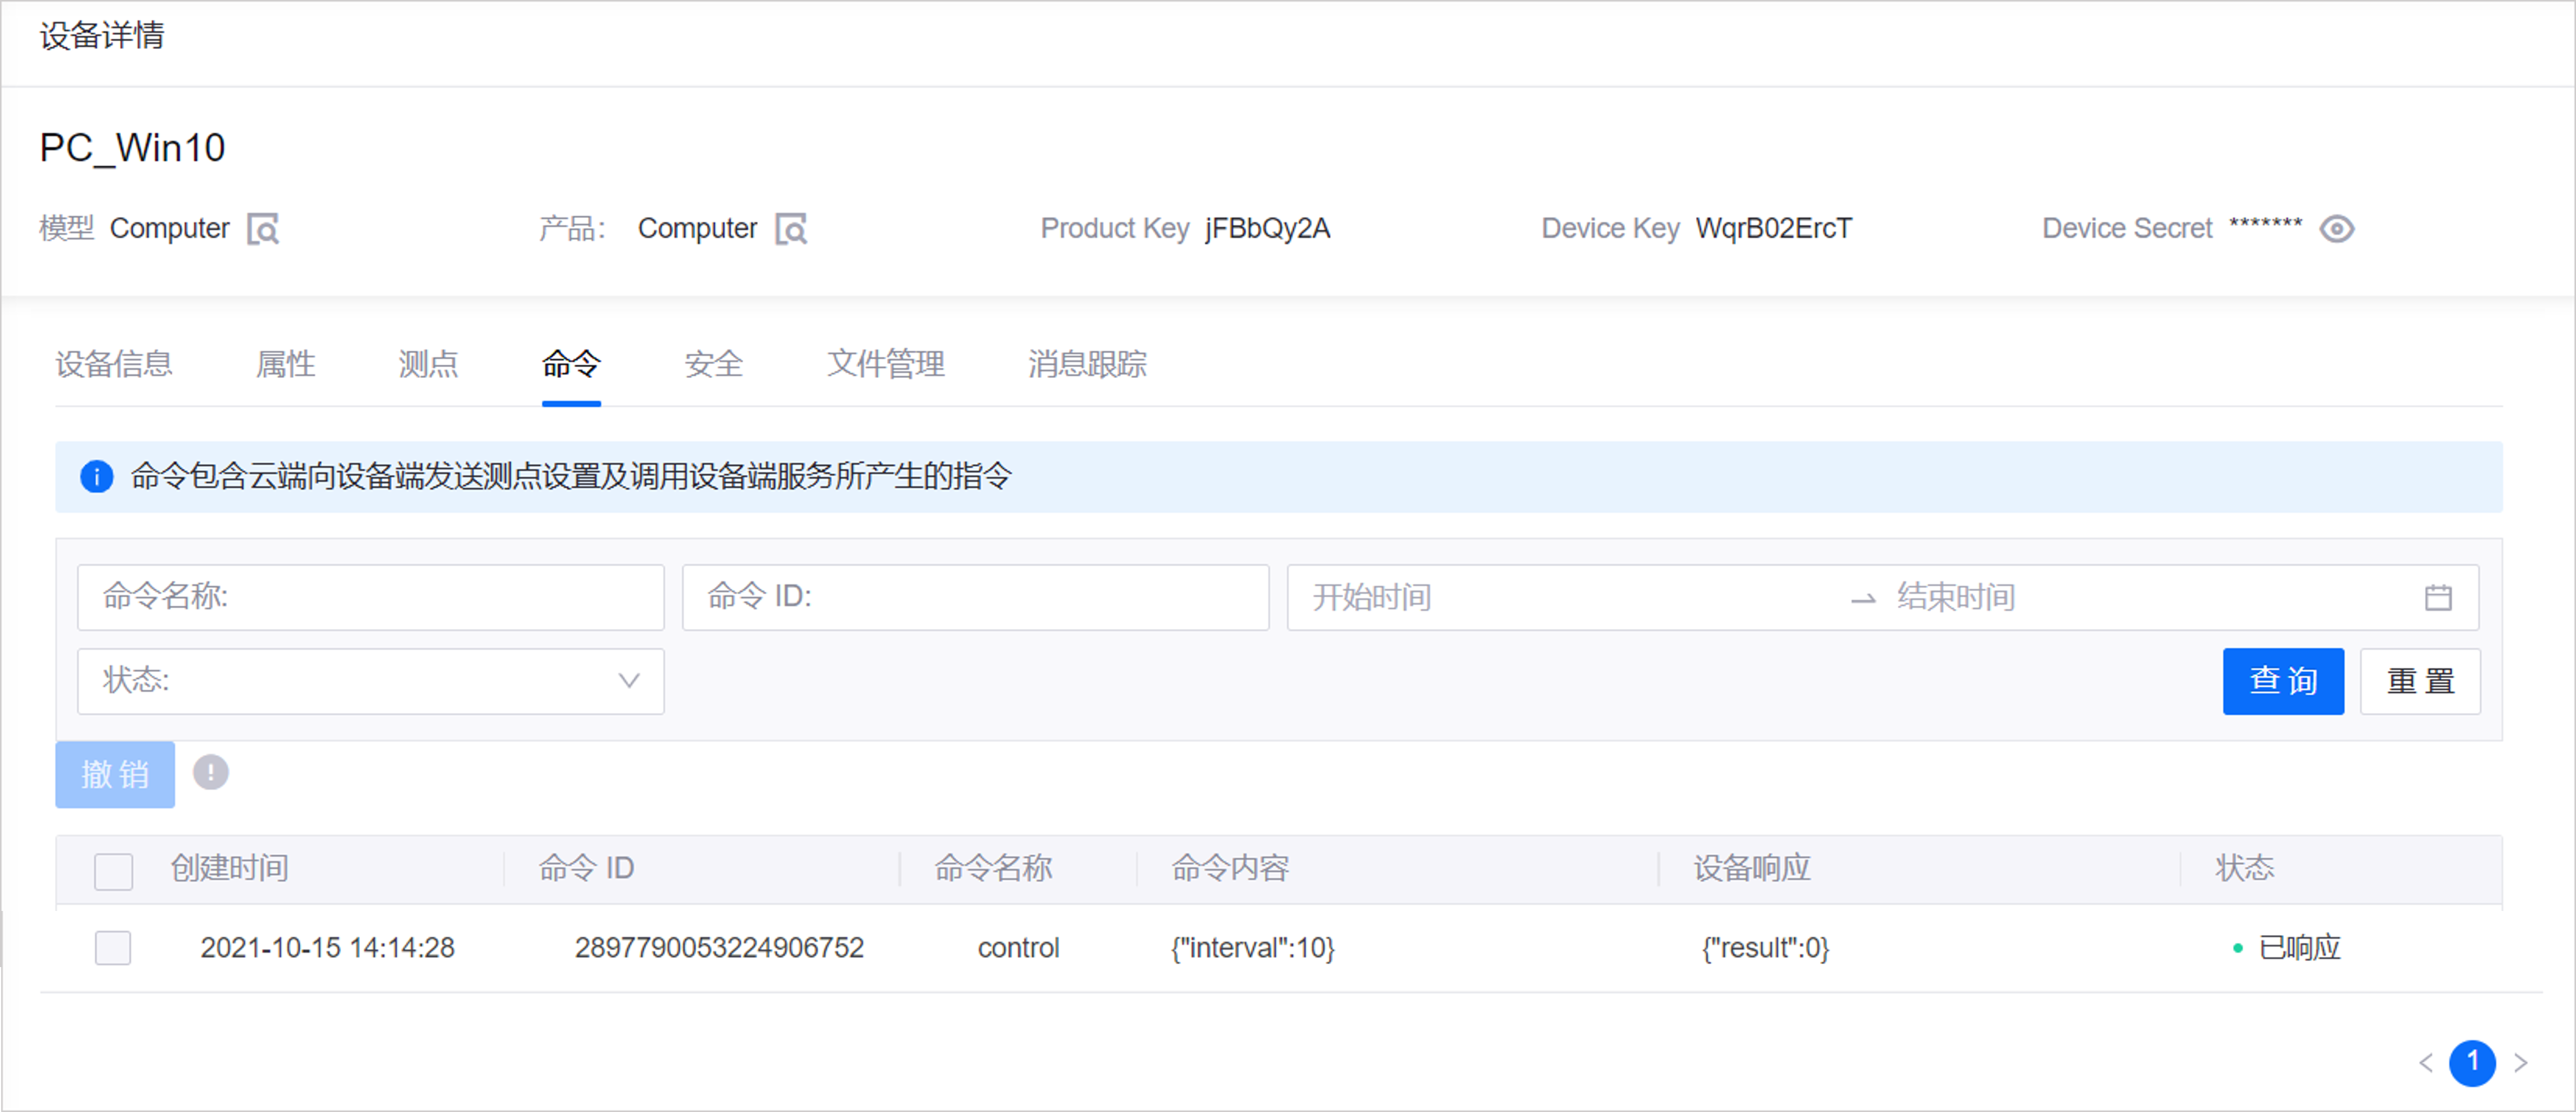Reveal the Device Secret with eye icon
Viewport: 2576px width, 1112px height.
(x=2336, y=229)
